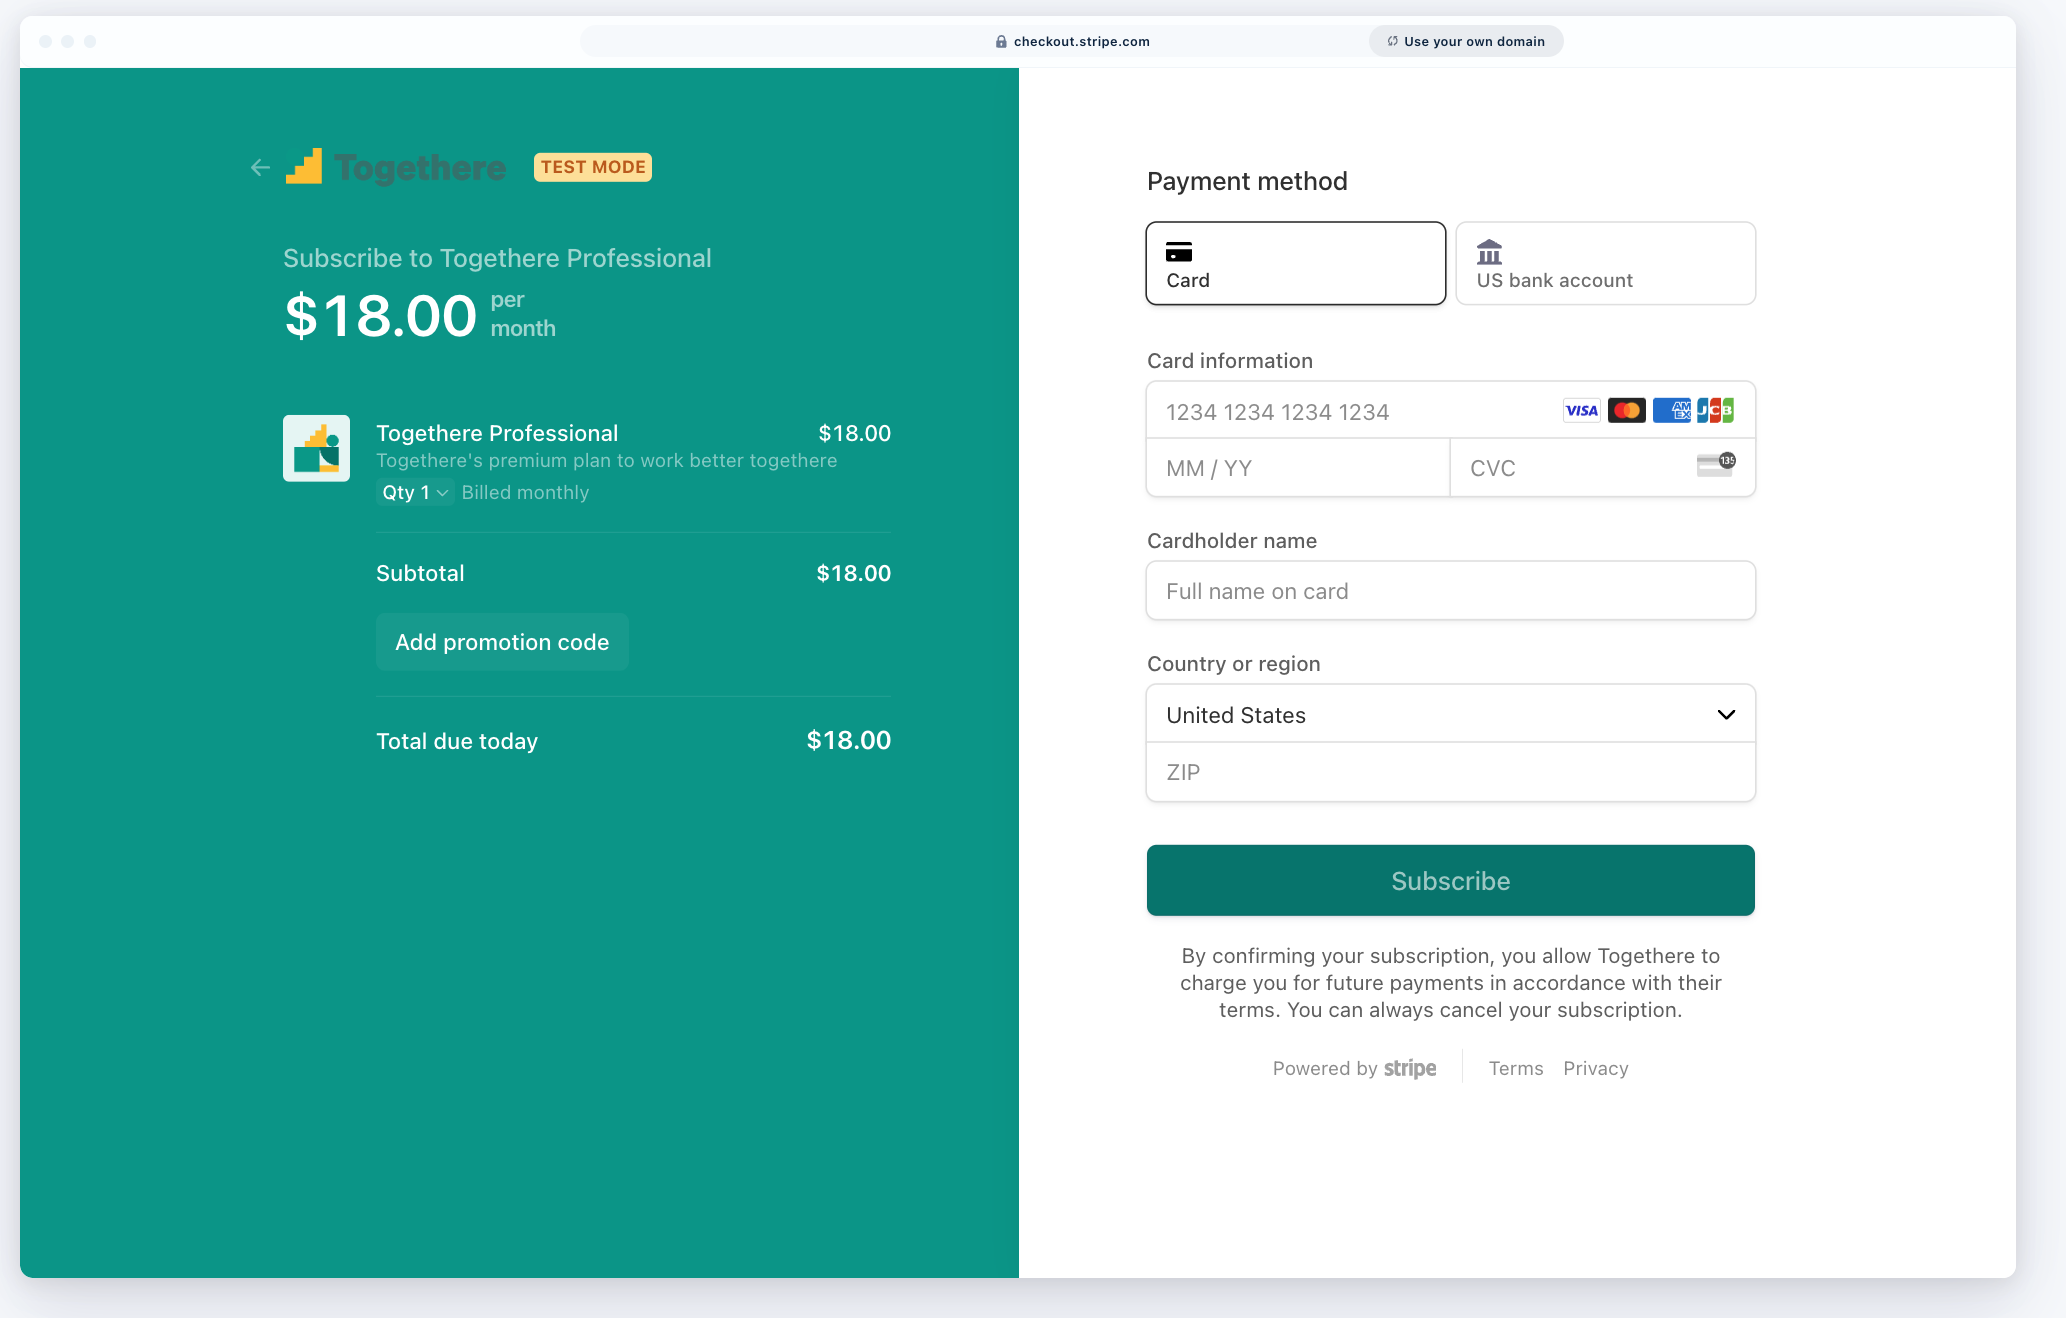Click the Add promotion code button

click(x=502, y=642)
